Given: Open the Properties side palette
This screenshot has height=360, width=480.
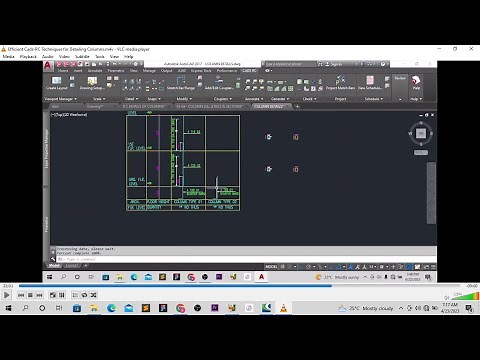Looking at the screenshot, I should (46, 224).
